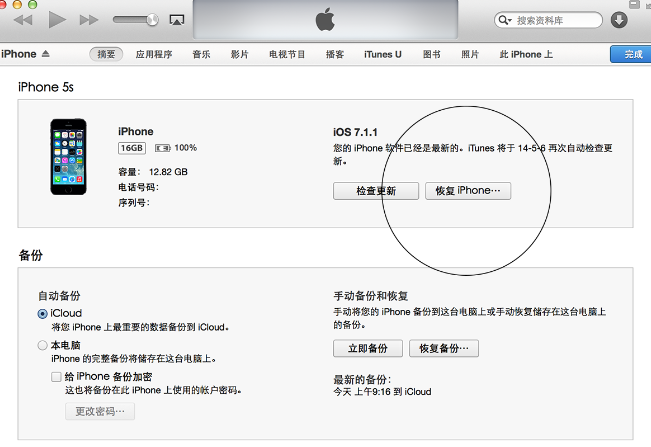Click the blue 完成 button

click(633, 54)
